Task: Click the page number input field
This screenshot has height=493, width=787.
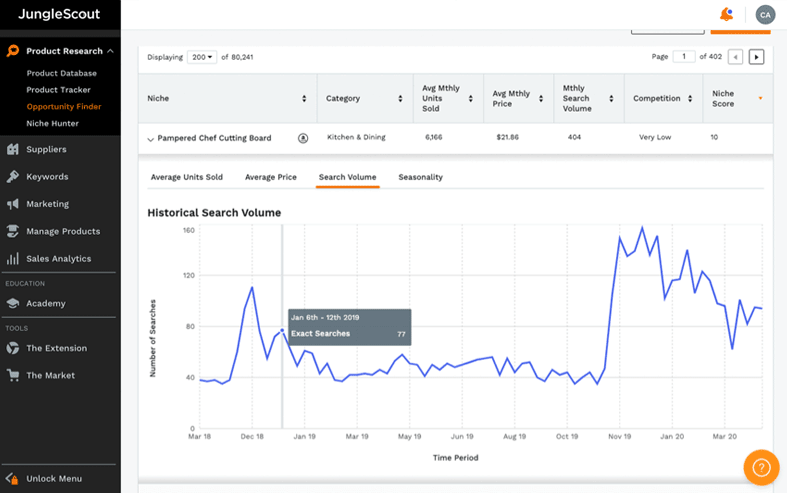Action: (684, 57)
